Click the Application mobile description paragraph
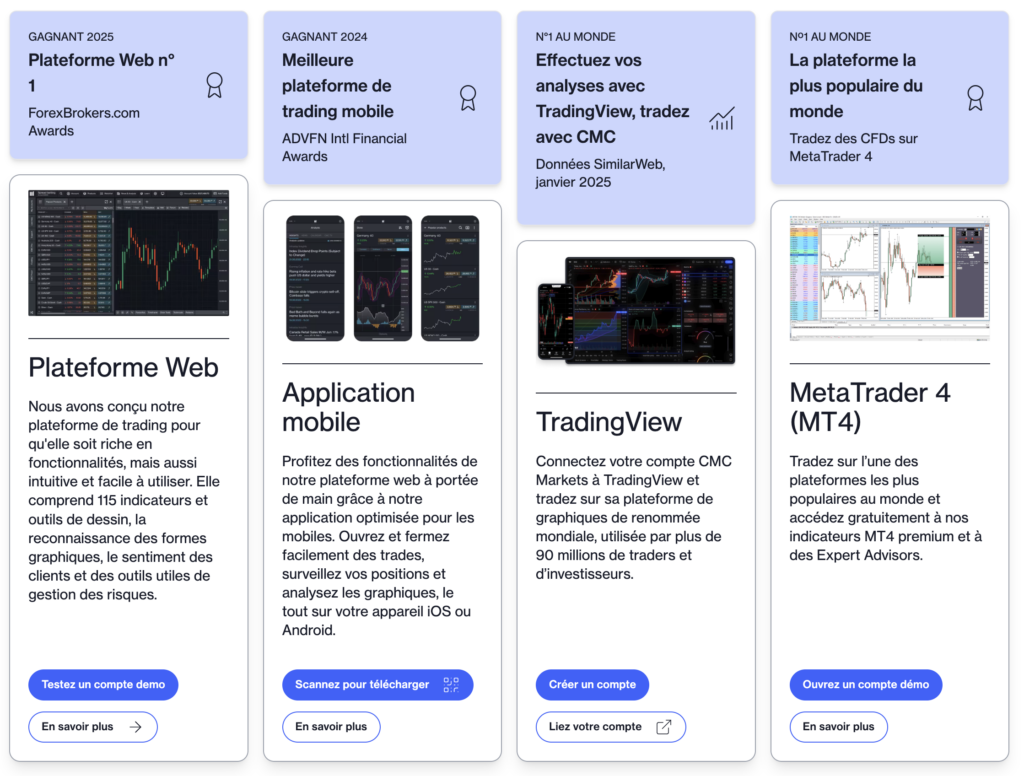The height and width of the screenshot is (776, 1024). pos(380,545)
